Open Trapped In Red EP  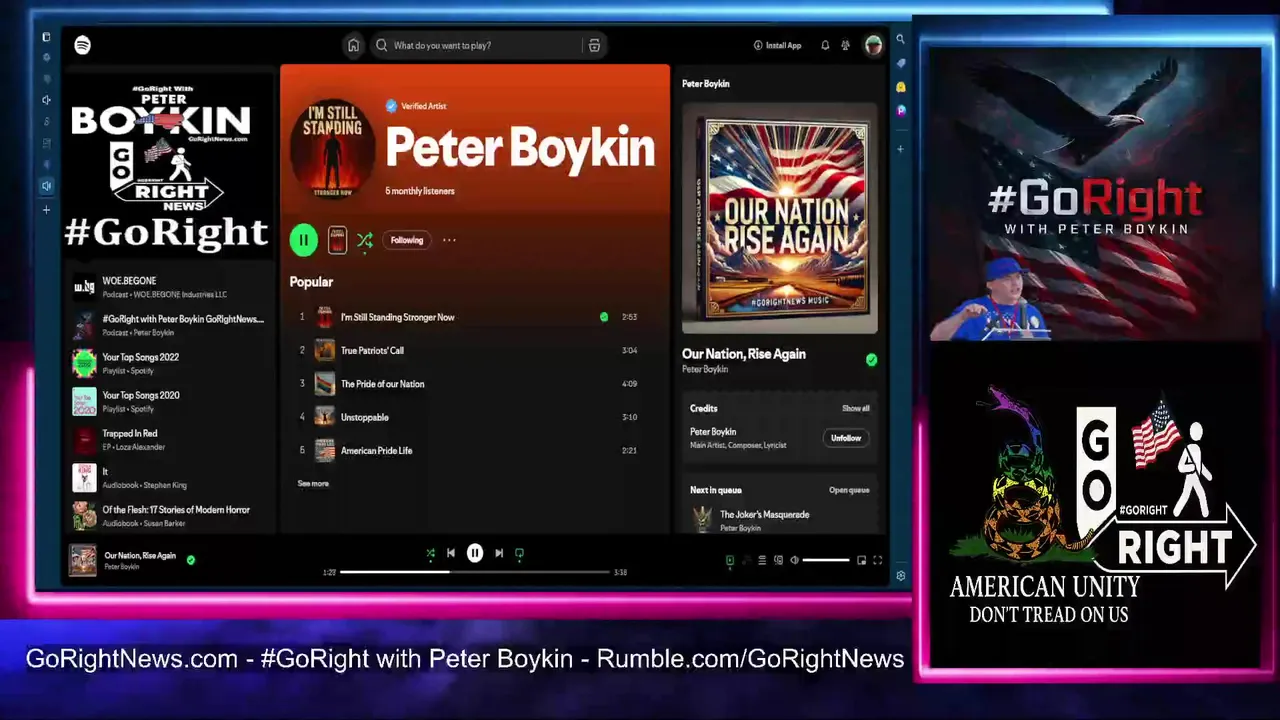point(168,439)
